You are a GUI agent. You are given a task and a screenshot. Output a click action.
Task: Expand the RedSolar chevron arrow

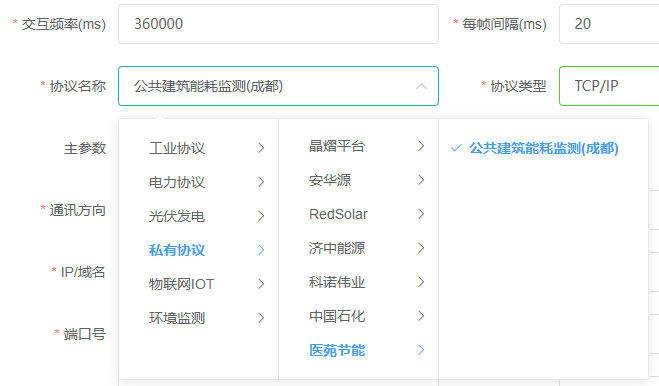click(x=421, y=214)
